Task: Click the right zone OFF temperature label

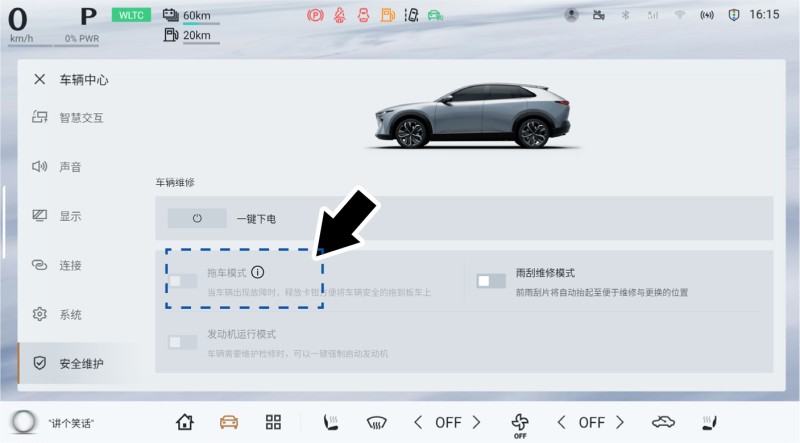Action: 591,423
